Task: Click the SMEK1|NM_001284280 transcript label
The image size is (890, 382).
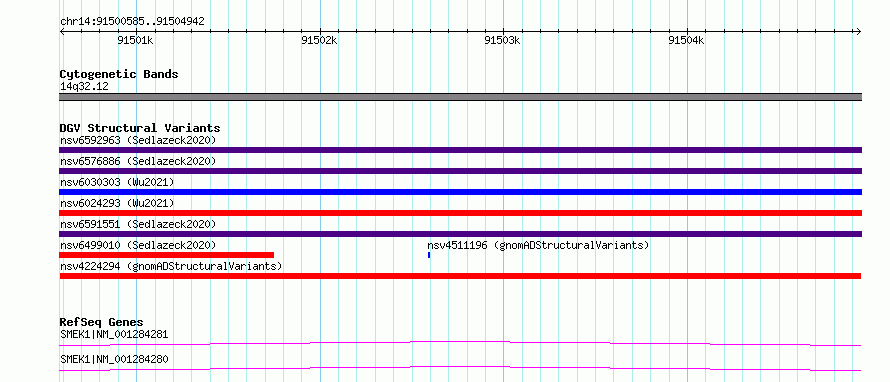Action: click(x=115, y=359)
